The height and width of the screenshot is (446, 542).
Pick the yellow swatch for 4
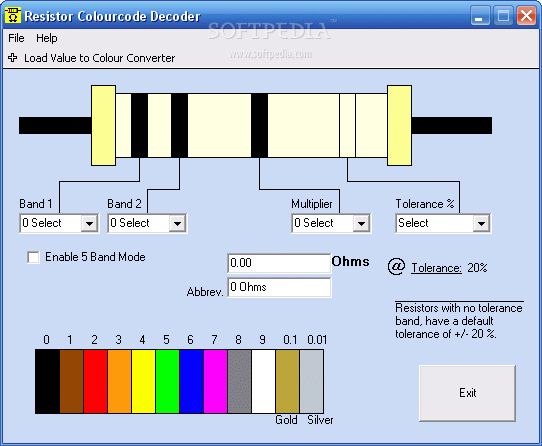click(143, 381)
